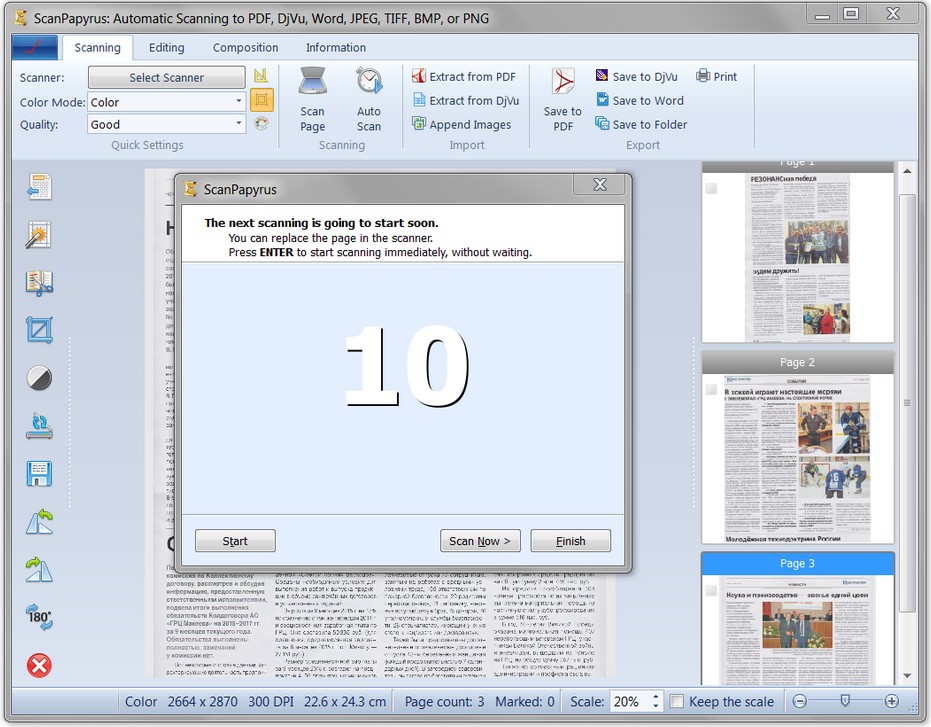Click the Scan Now > button

tap(480, 540)
